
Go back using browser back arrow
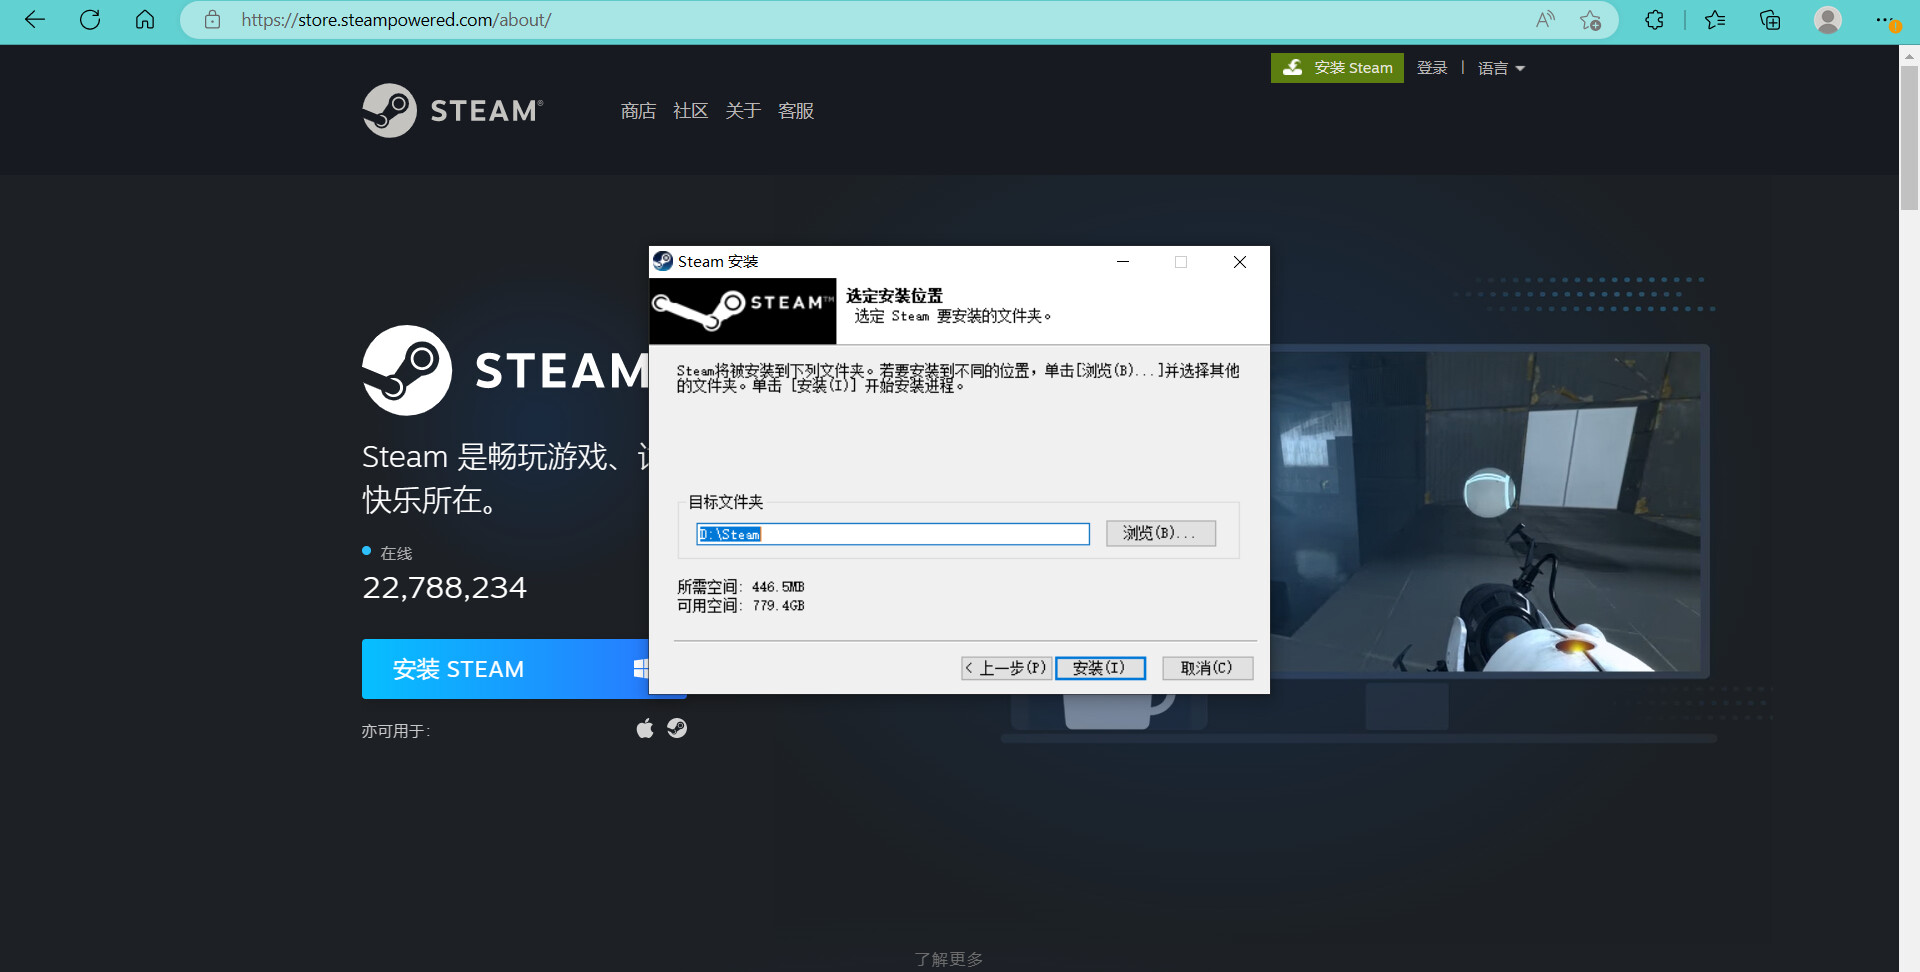35,20
